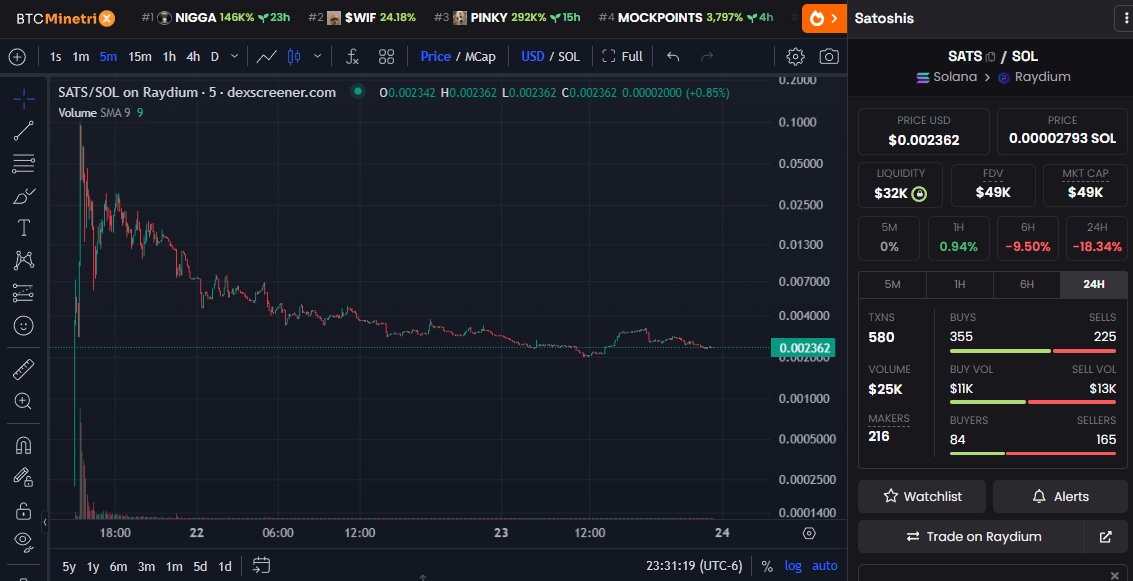This screenshot has height=581, width=1133.
Task: Select the 15m timeframe
Action: click(x=139, y=56)
